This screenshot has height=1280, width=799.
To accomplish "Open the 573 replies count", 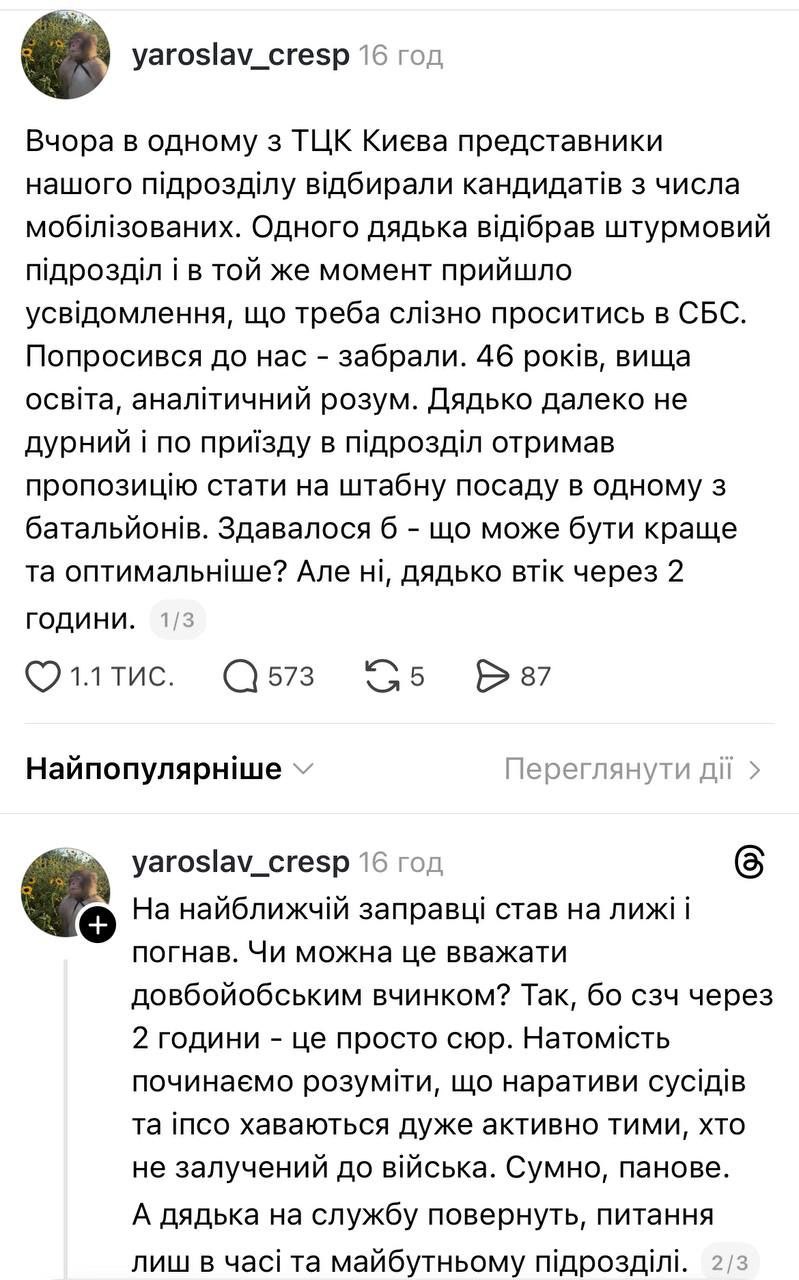I will click(291, 677).
